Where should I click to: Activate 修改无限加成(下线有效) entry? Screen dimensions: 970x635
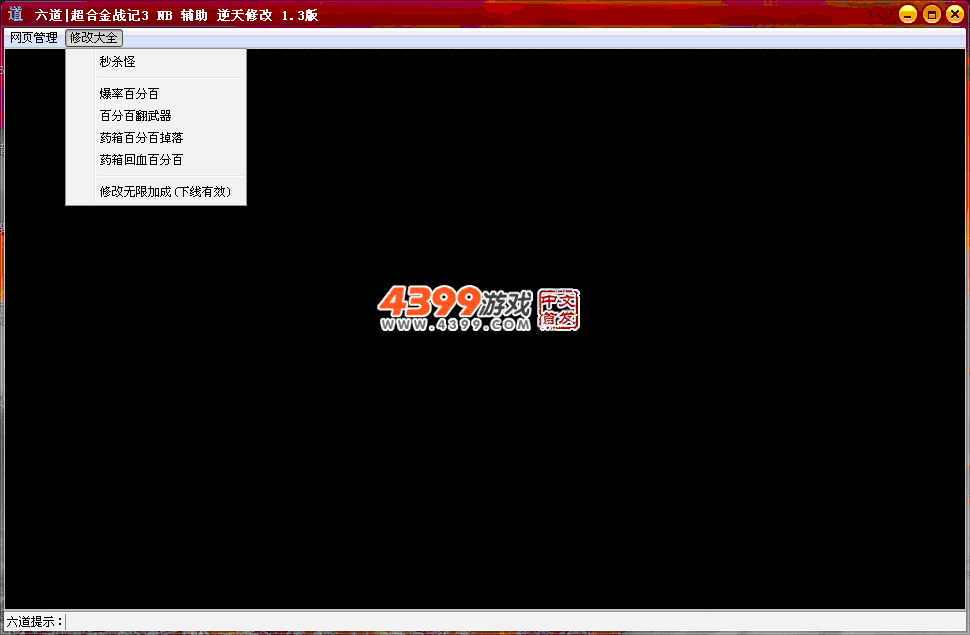156,192
